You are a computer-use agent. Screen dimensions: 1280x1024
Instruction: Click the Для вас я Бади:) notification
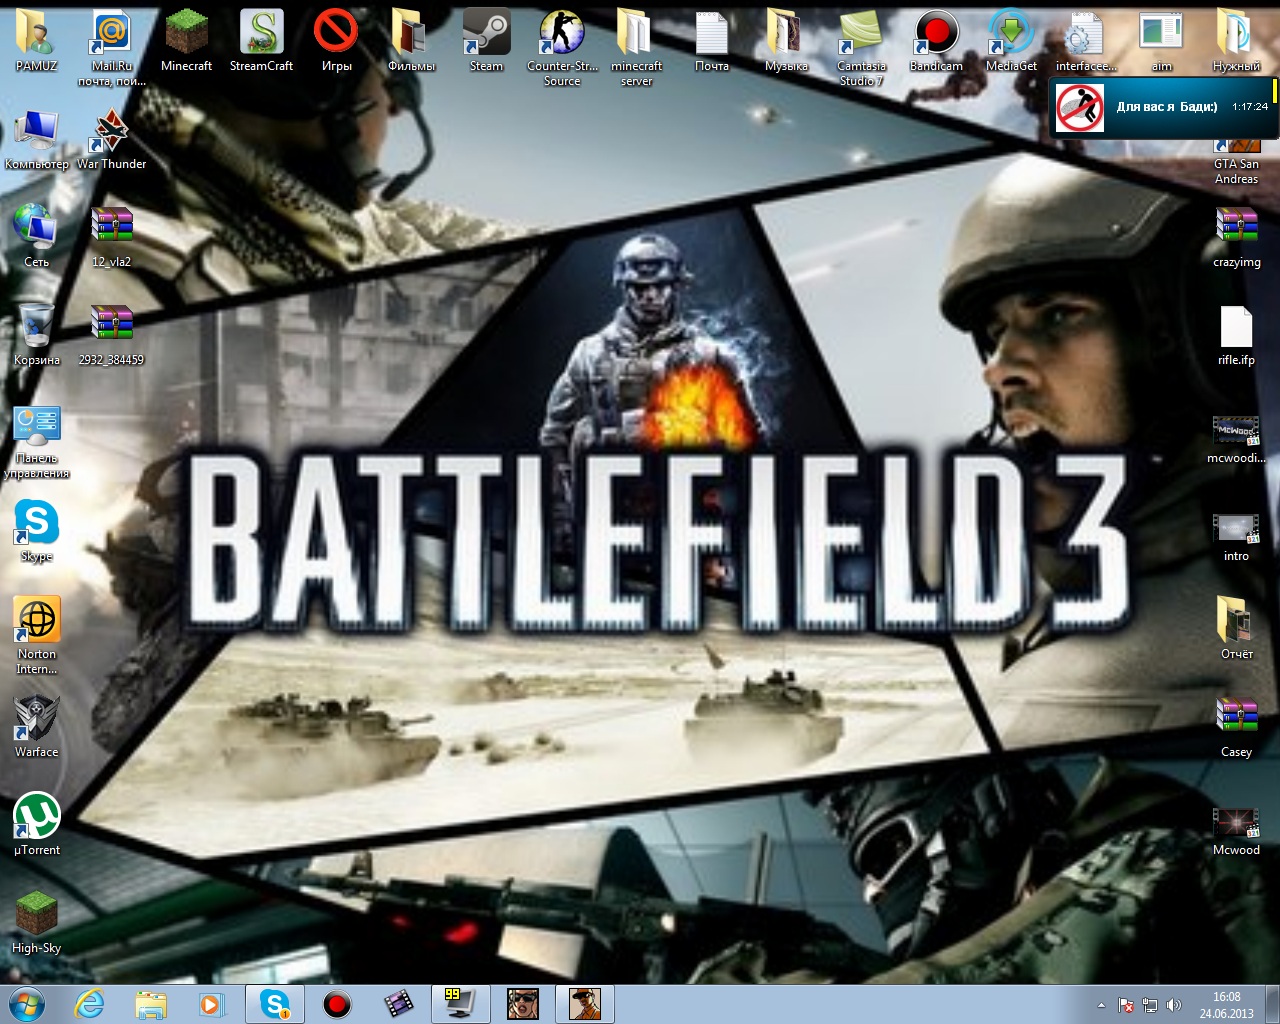[x=1165, y=107]
